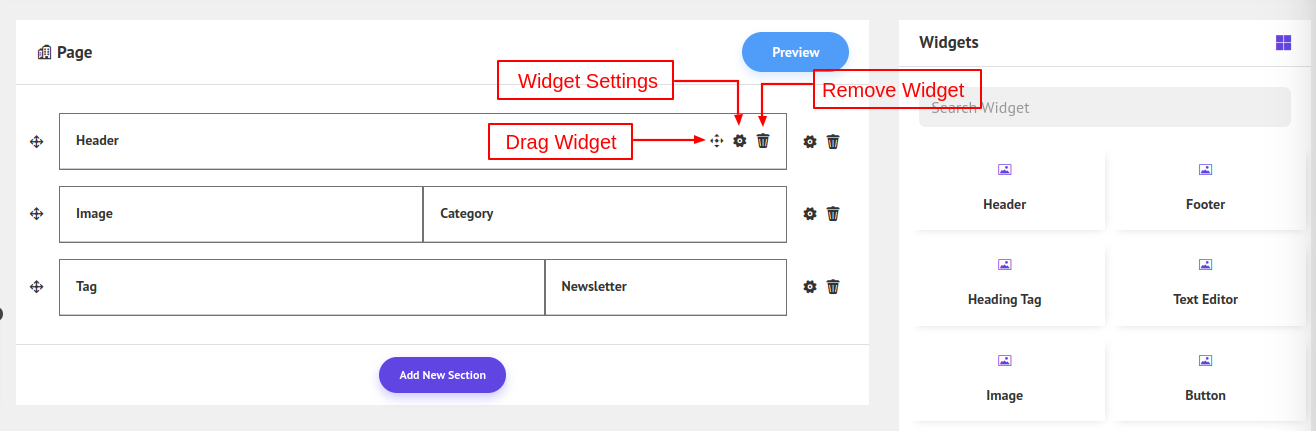Open settings for the Tag/Newsletter section
This screenshot has width=1316, height=431.
810,287
